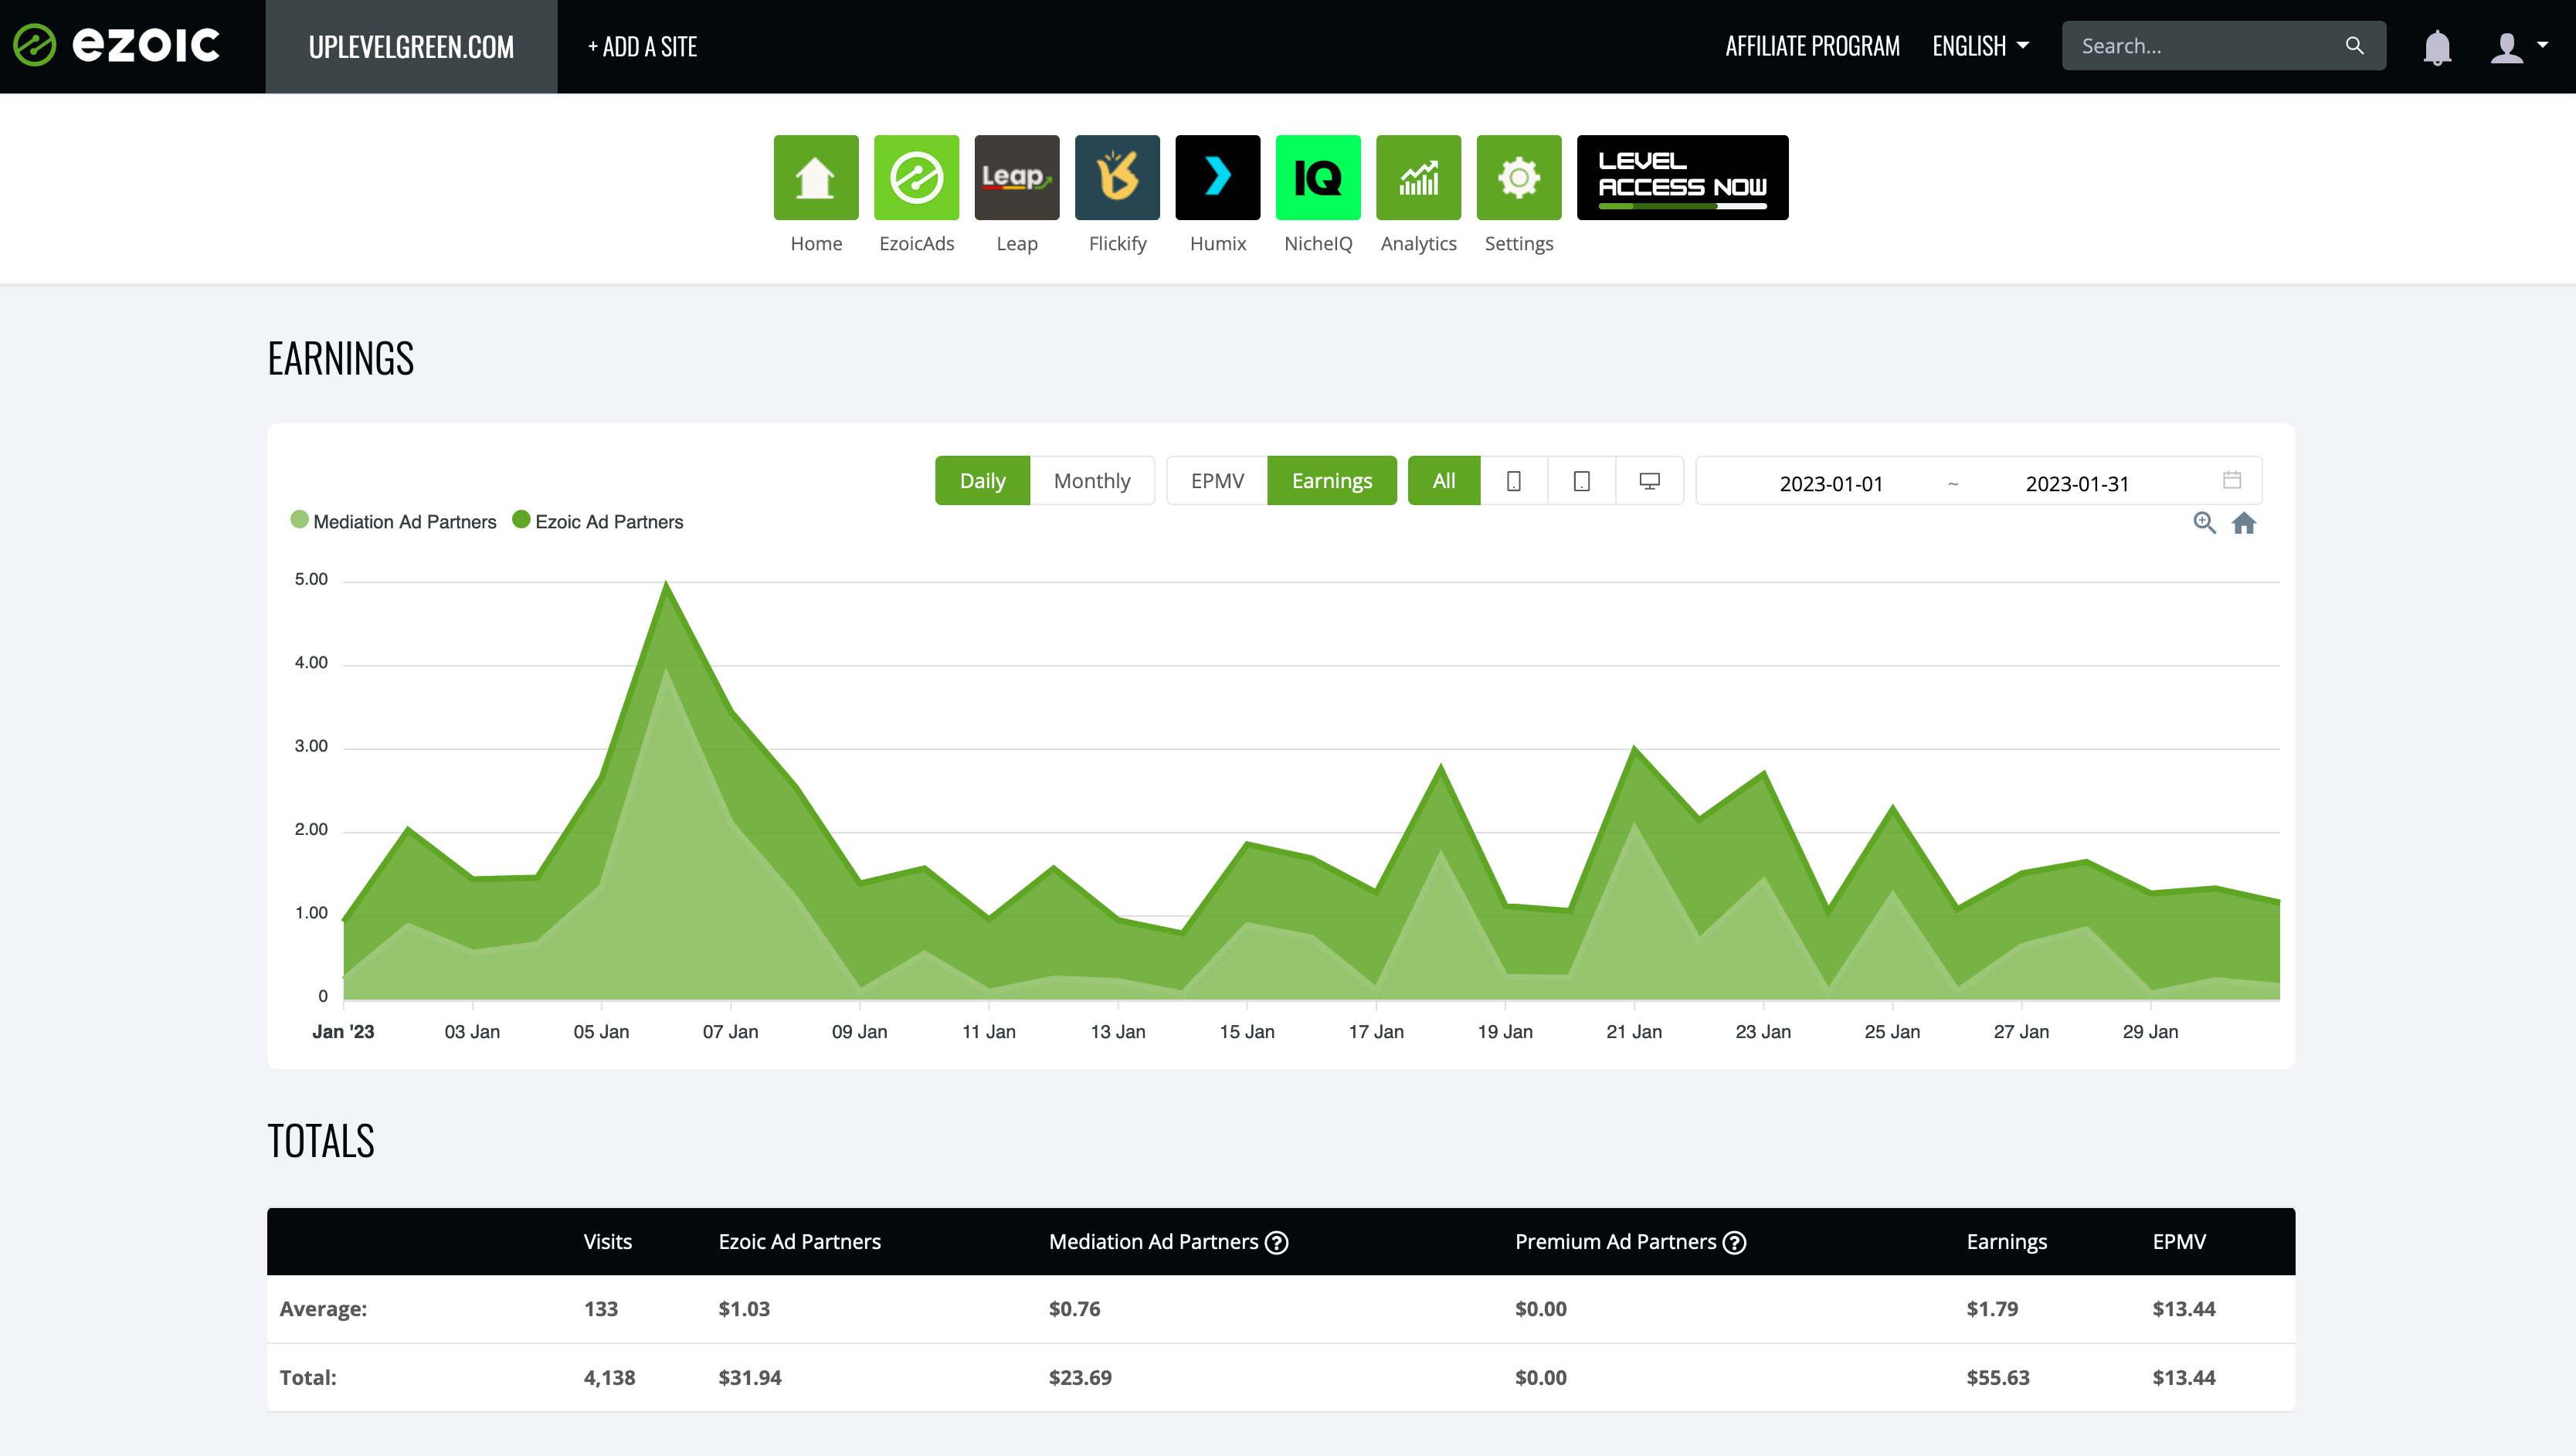
Task: Click the 5.00 y-axis label
Action: click(x=311, y=580)
